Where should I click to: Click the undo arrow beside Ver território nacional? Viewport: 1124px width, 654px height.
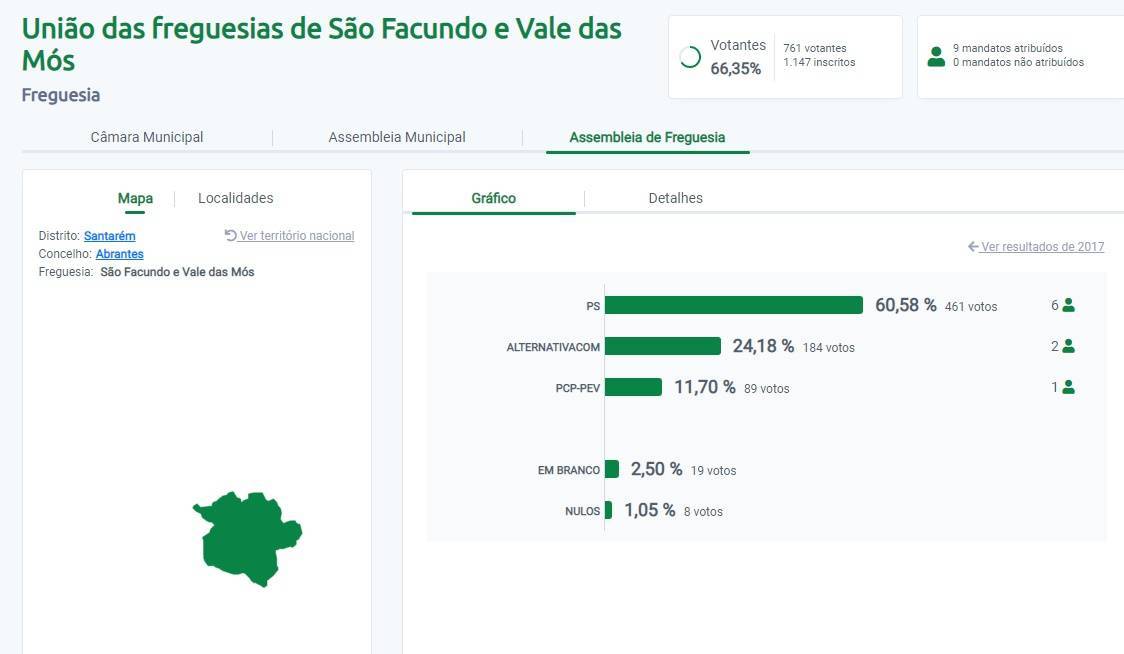[x=231, y=235]
